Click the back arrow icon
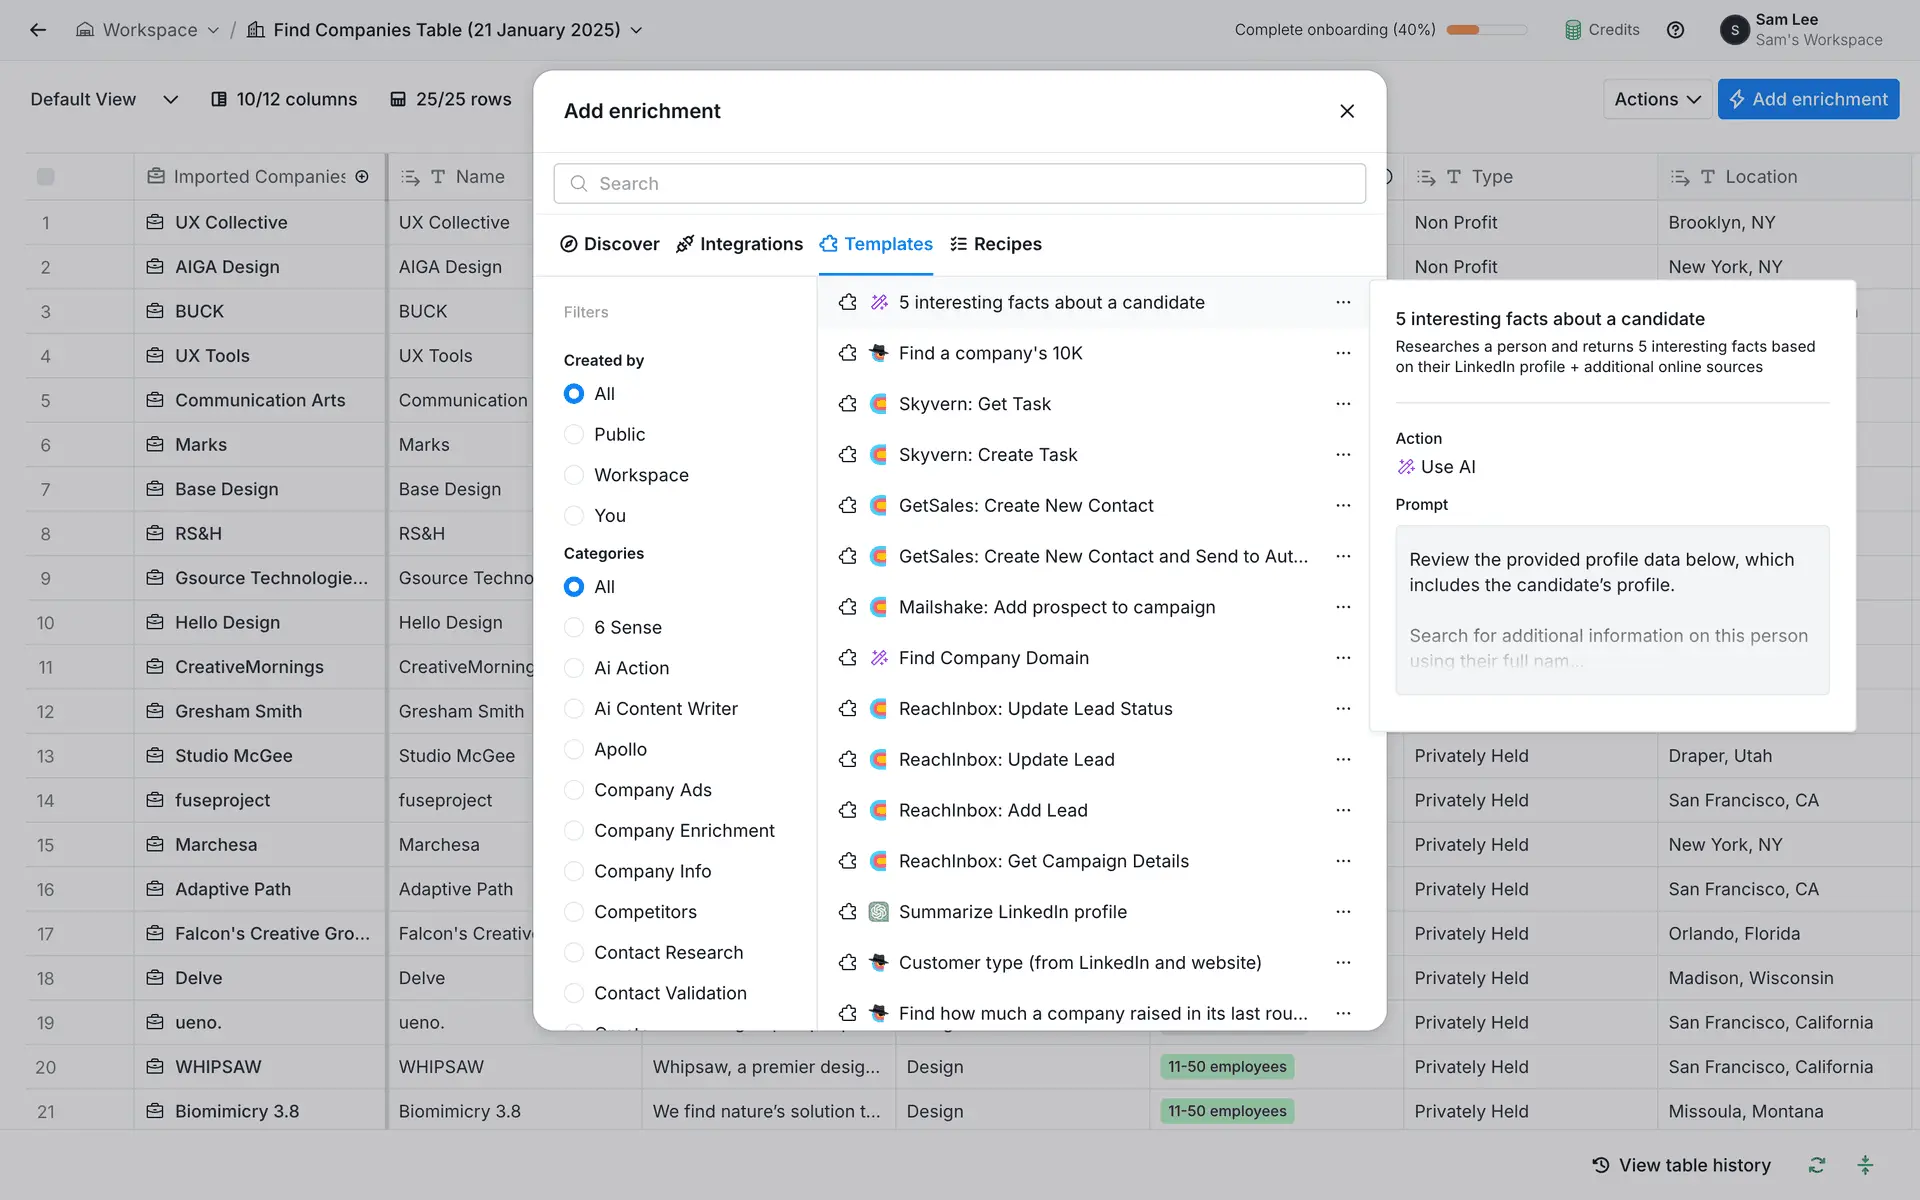The image size is (1920, 1200). tap(38, 30)
